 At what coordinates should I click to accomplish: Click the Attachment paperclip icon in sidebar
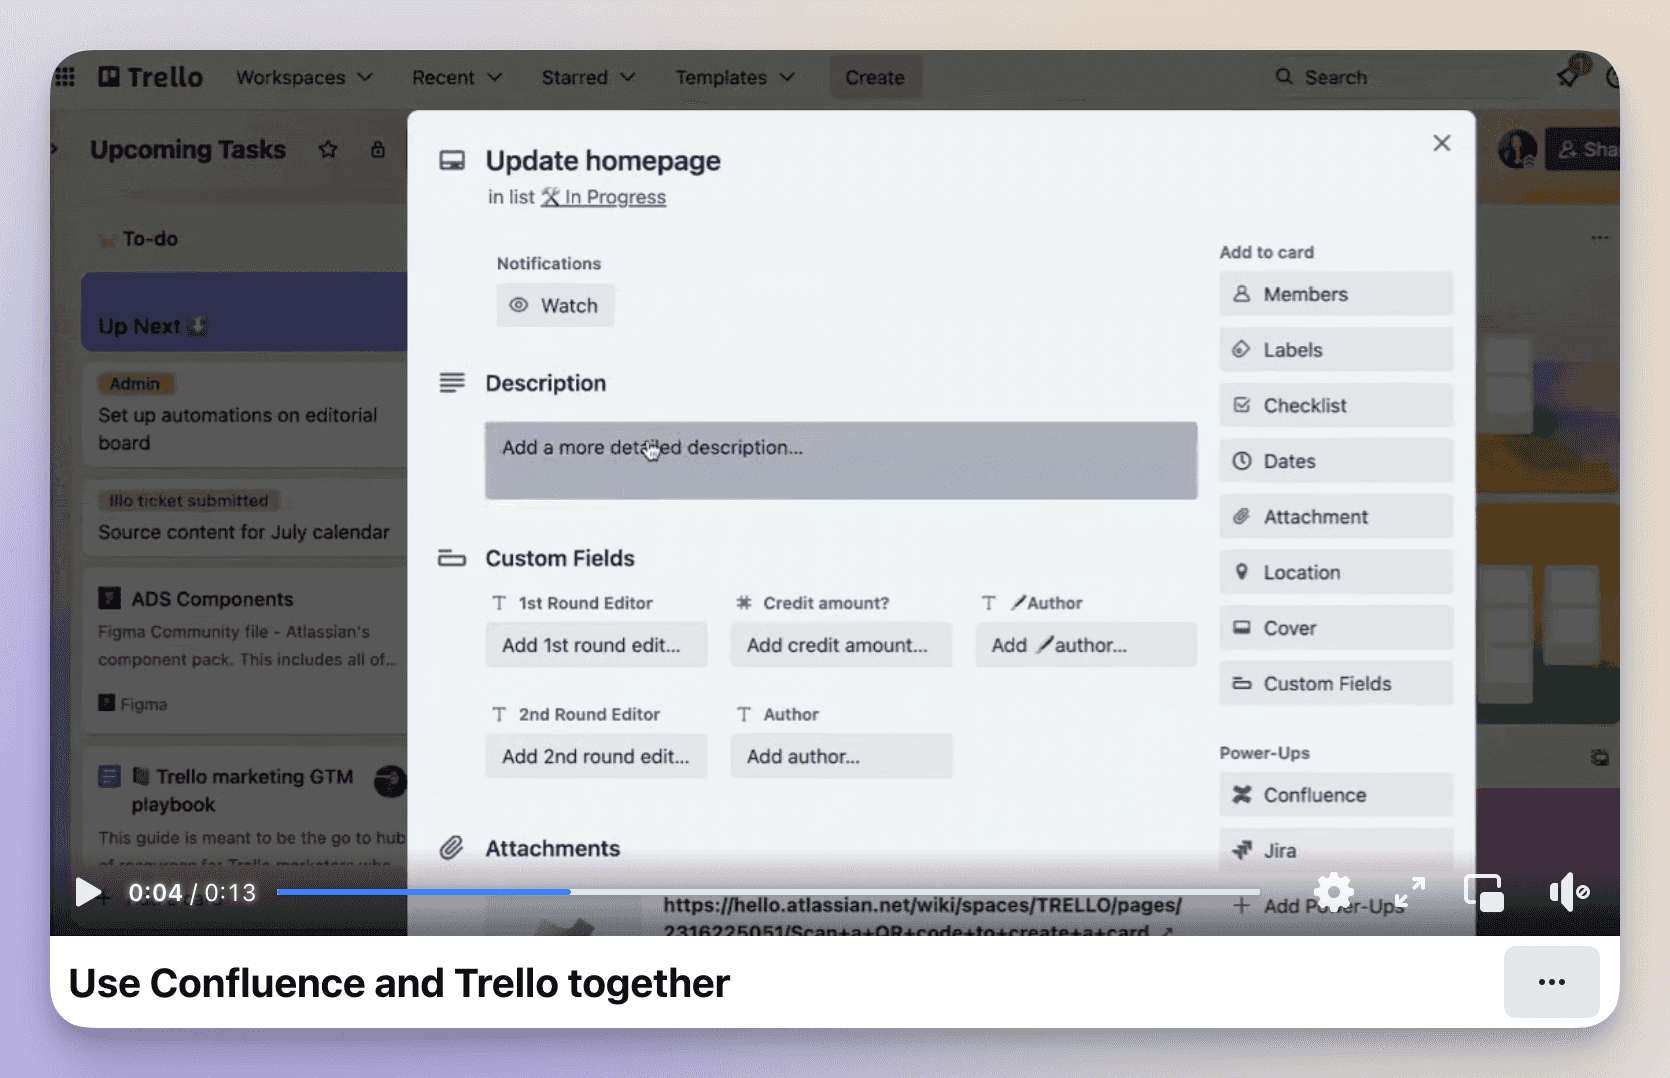coord(1241,516)
